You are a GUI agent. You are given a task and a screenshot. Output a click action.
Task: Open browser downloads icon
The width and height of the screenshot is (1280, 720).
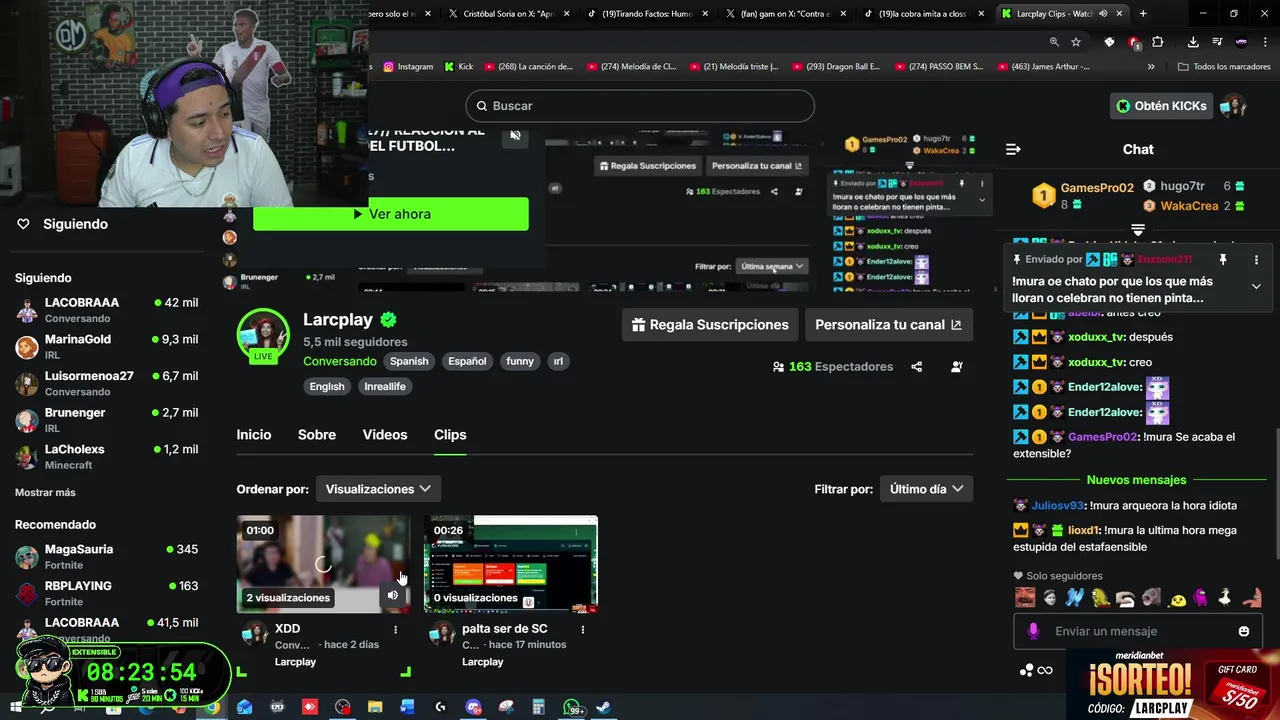coord(1193,42)
